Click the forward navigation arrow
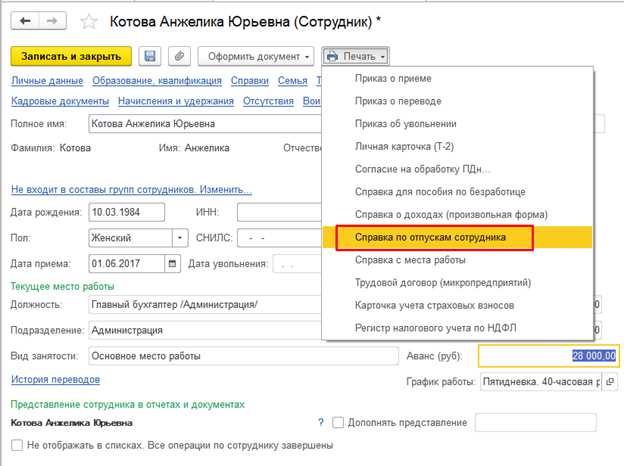This screenshot has height=466, width=624. pos(50,21)
